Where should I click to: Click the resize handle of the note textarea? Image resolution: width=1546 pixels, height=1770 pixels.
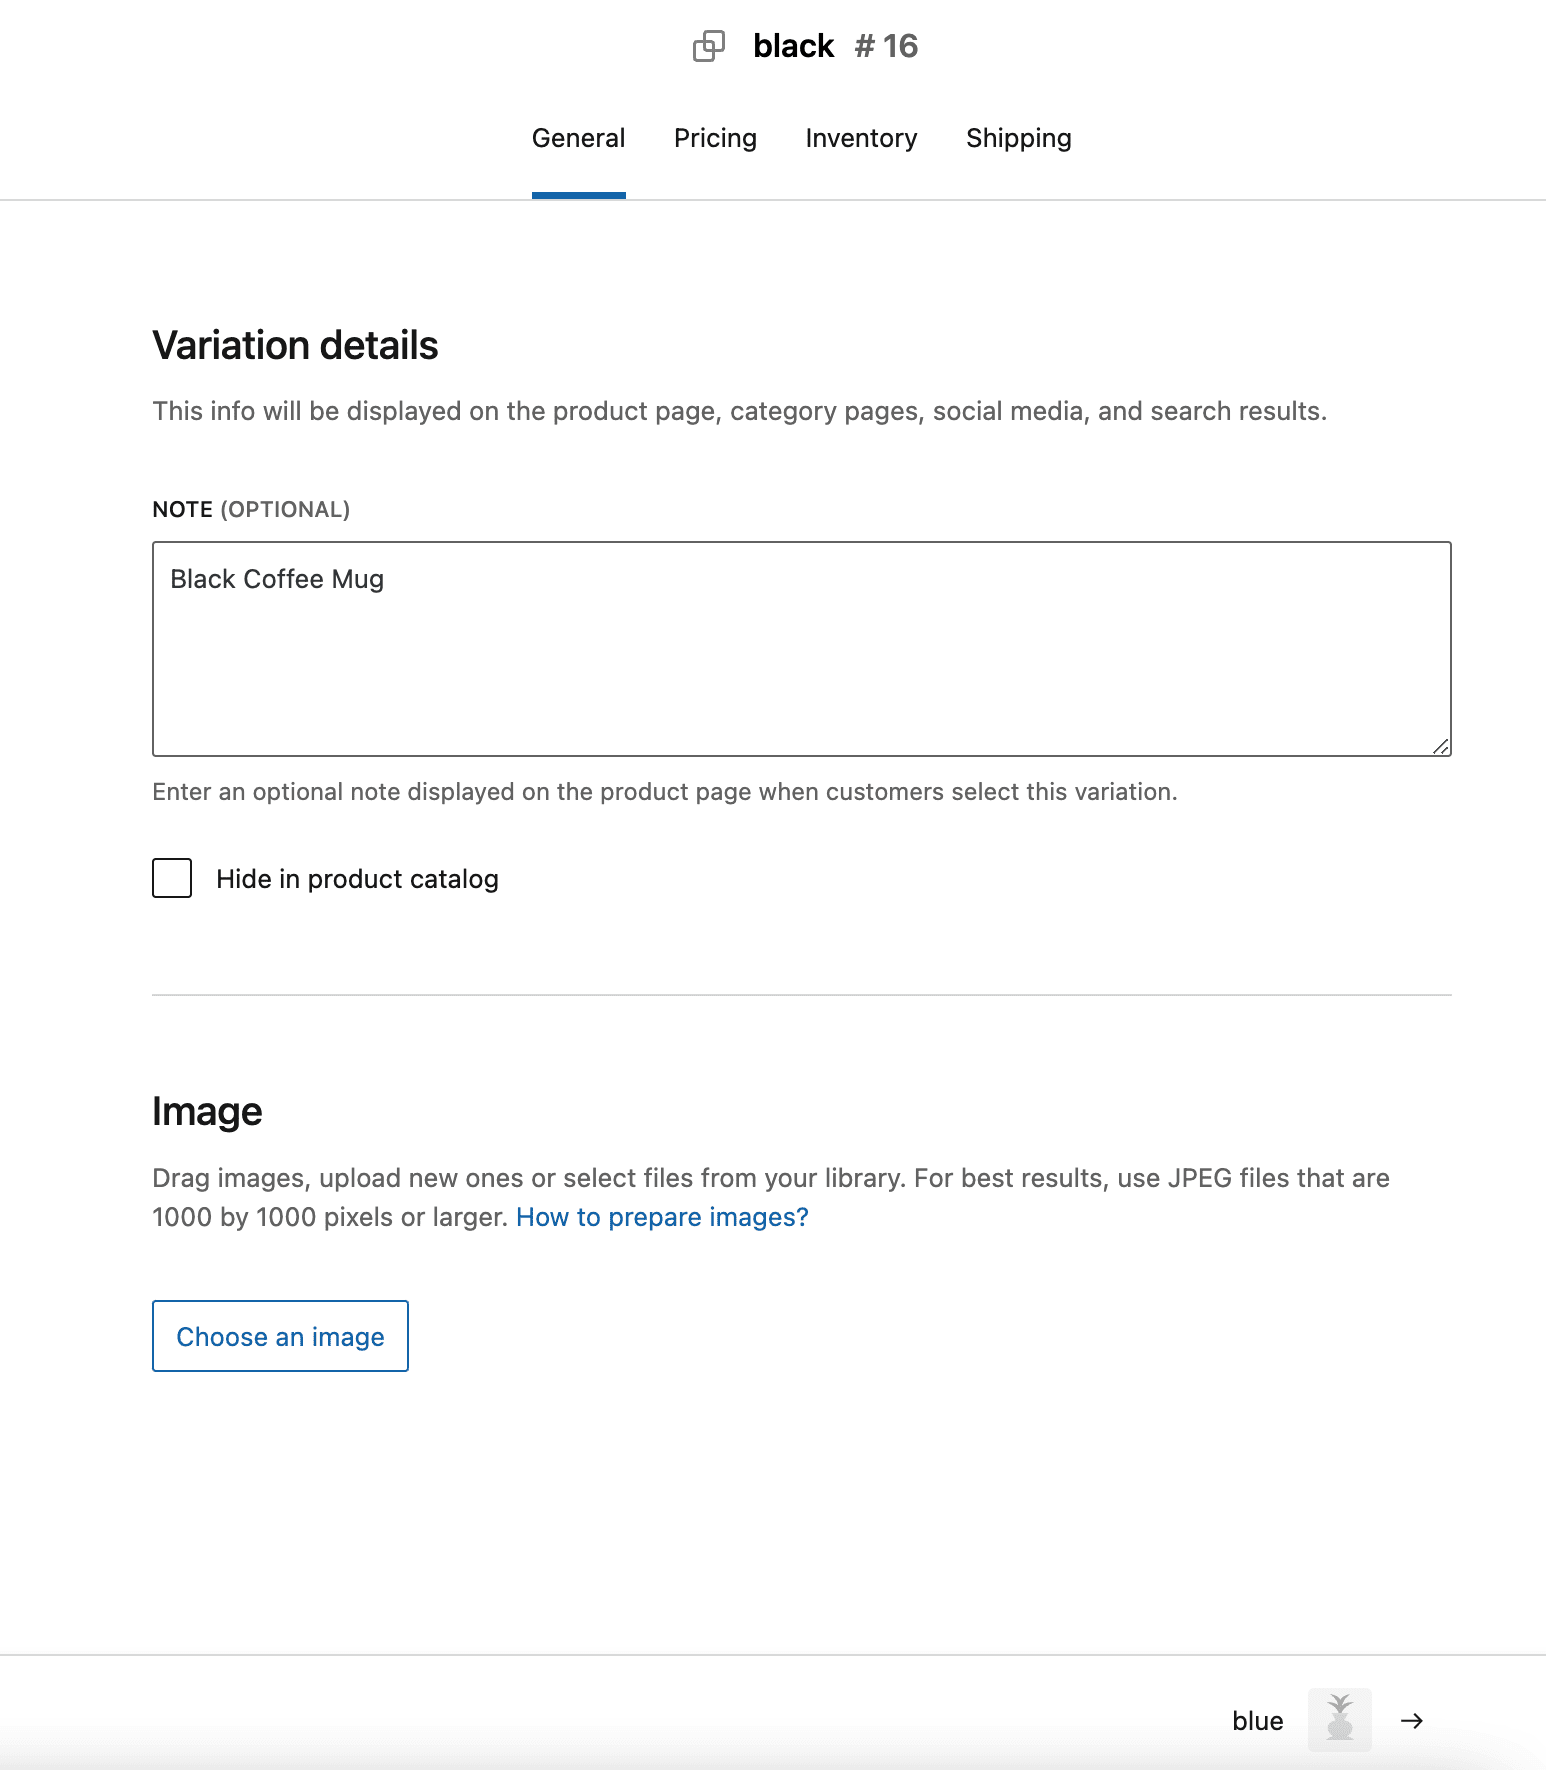click(1440, 746)
